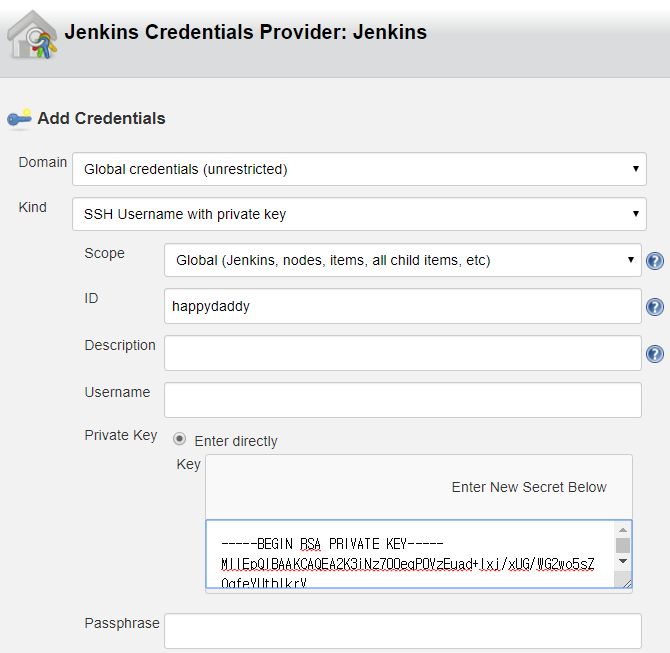Open the Kind dropdown
670x653 pixels.
click(359, 214)
